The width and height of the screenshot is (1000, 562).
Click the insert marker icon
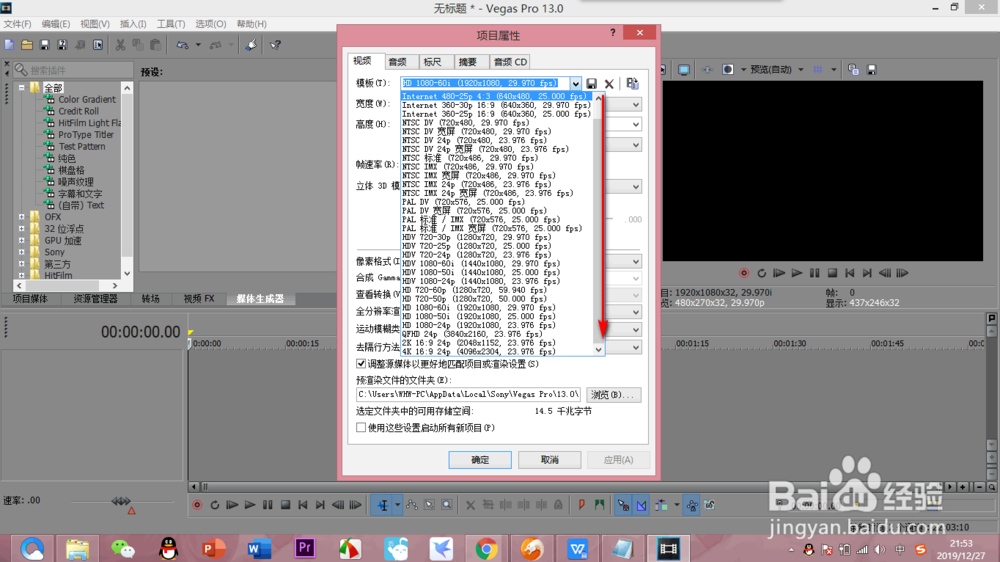tap(582, 505)
